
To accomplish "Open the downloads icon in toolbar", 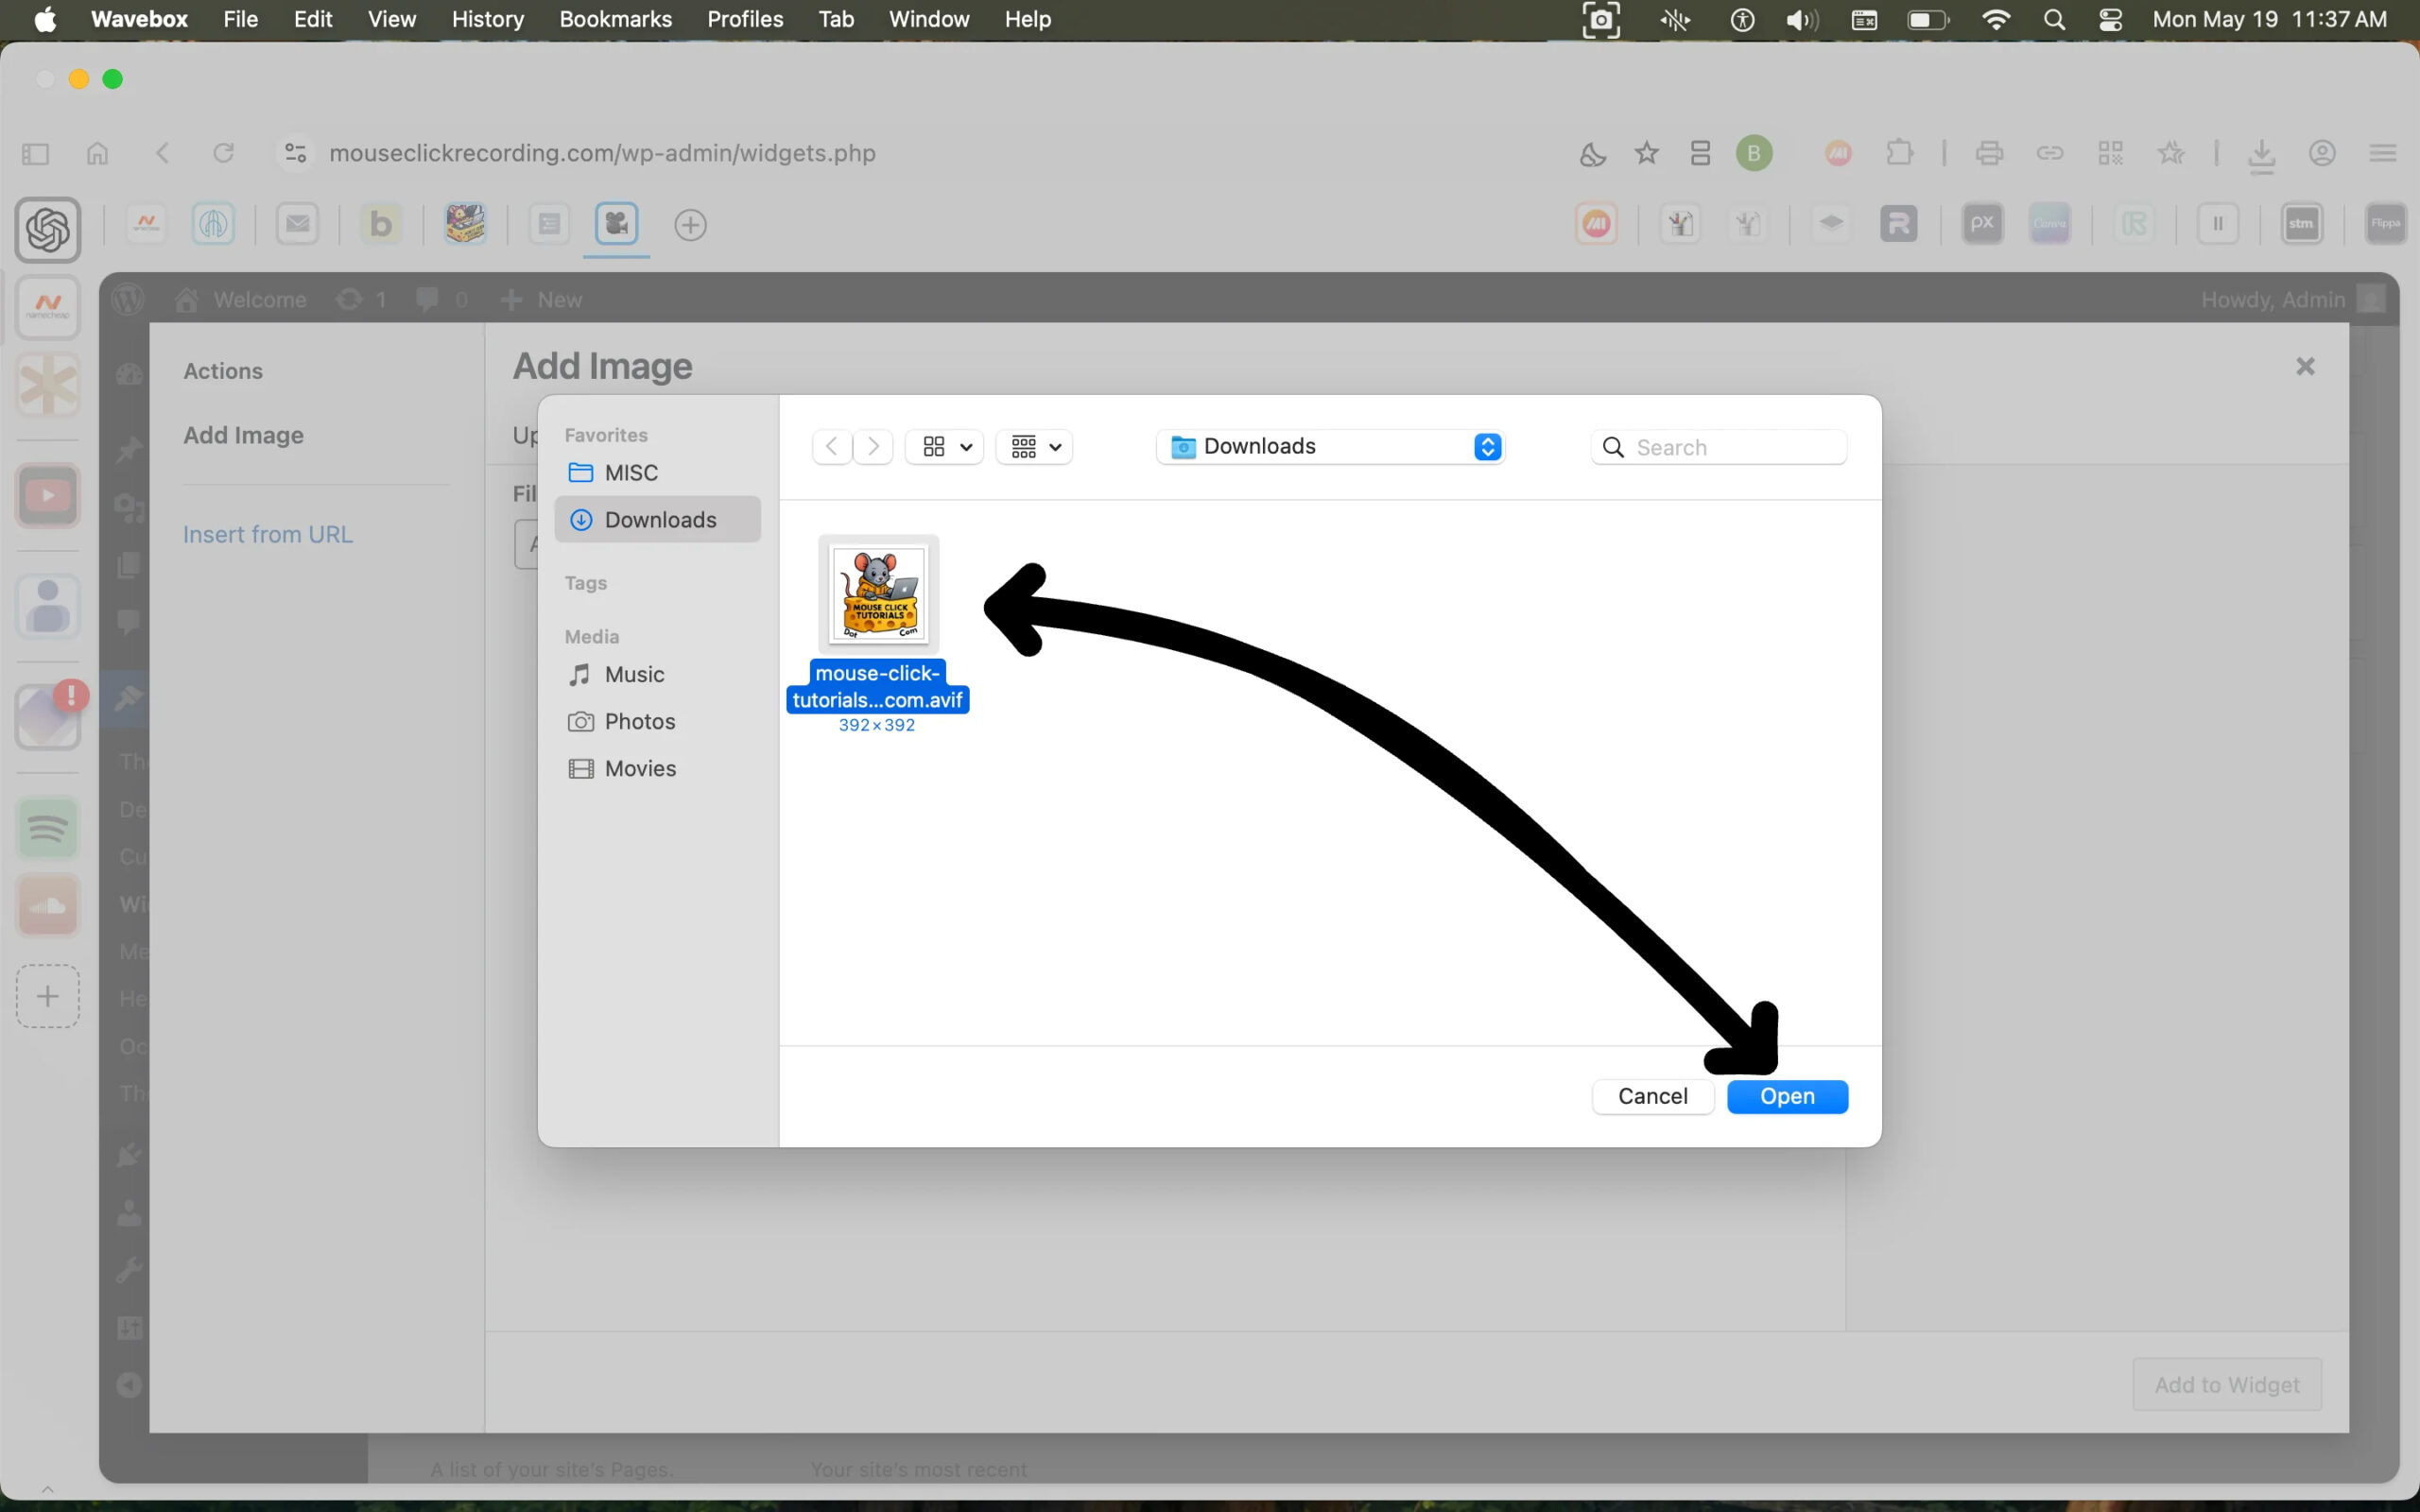I will click(x=2261, y=154).
